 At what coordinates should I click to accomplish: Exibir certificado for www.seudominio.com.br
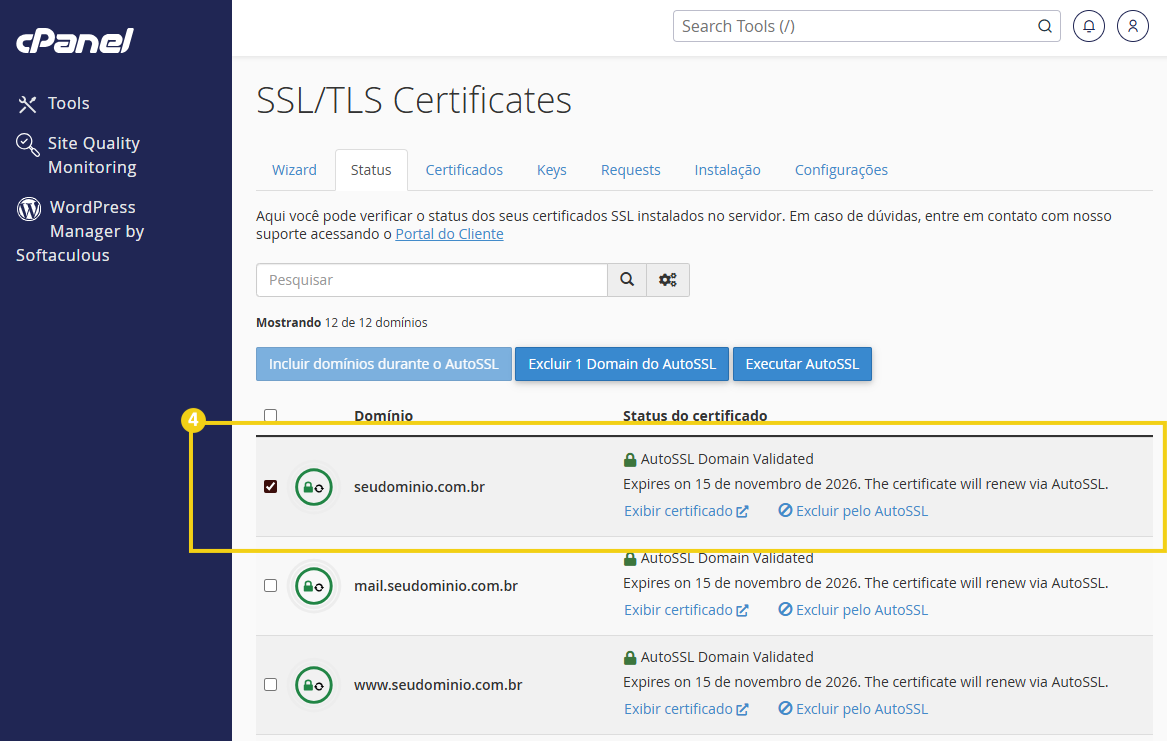(685, 709)
